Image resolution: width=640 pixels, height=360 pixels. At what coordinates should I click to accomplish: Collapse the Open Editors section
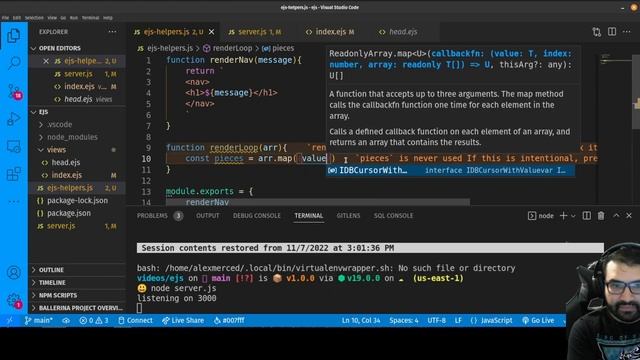tap(78, 49)
